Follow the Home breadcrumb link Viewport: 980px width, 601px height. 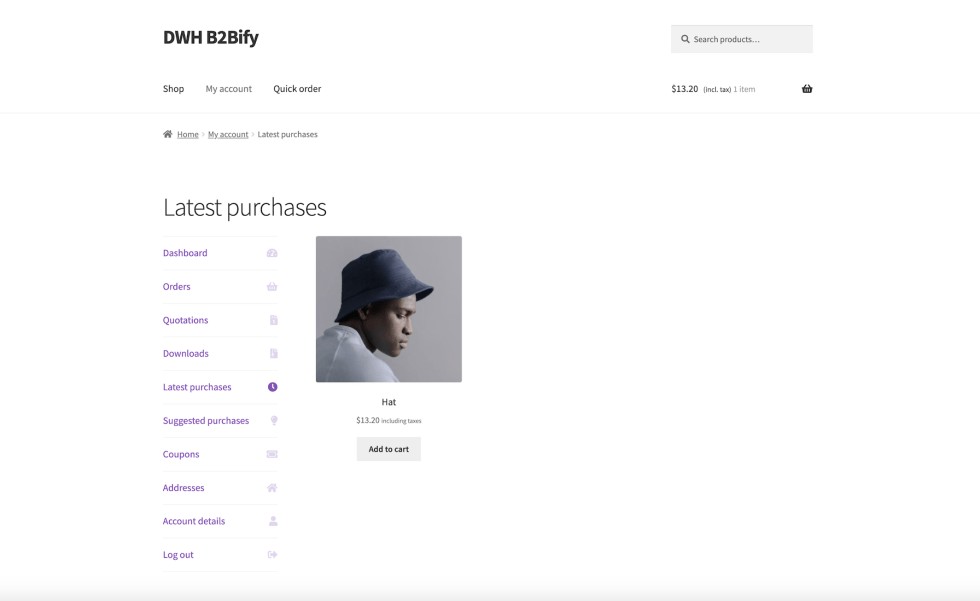point(188,134)
